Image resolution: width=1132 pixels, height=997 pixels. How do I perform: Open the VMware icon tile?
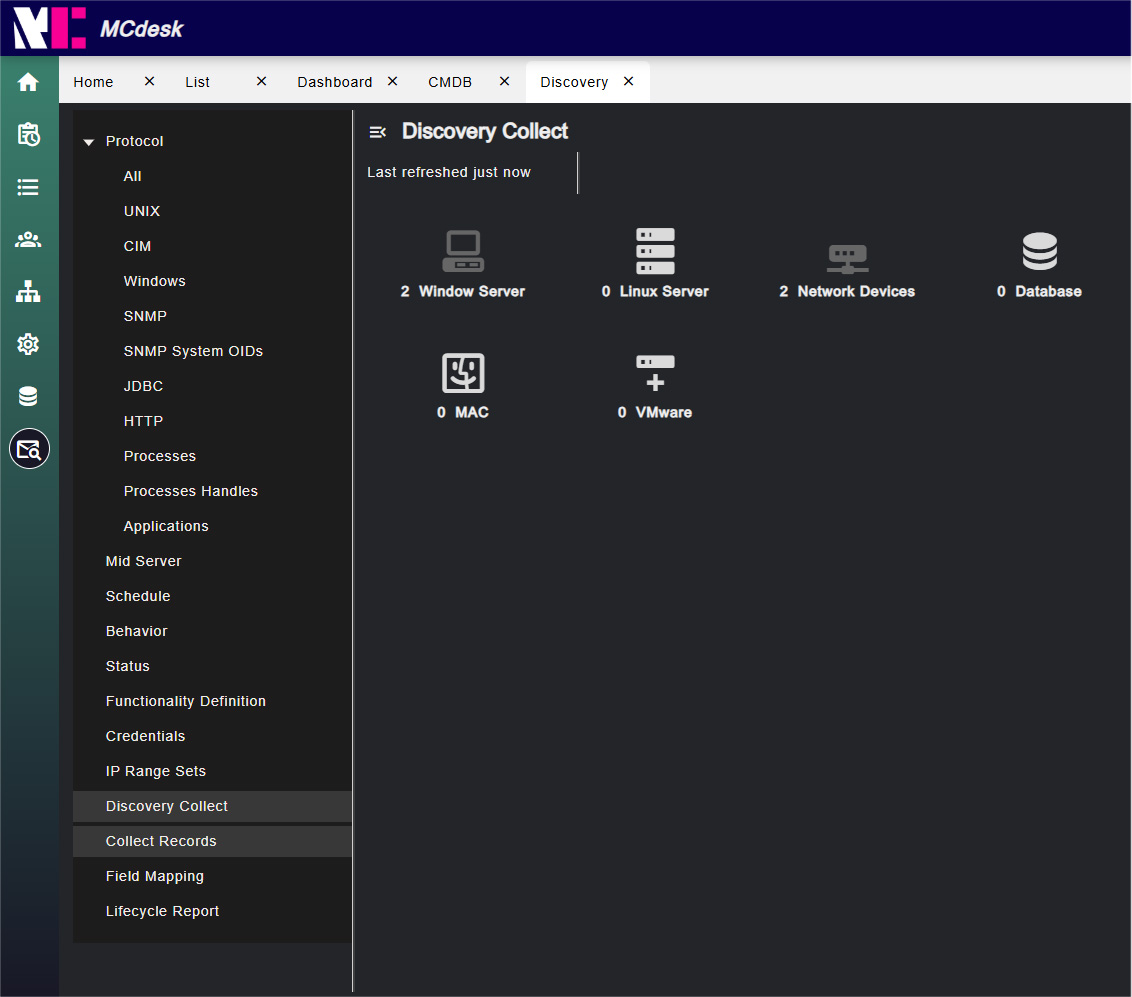click(x=655, y=373)
